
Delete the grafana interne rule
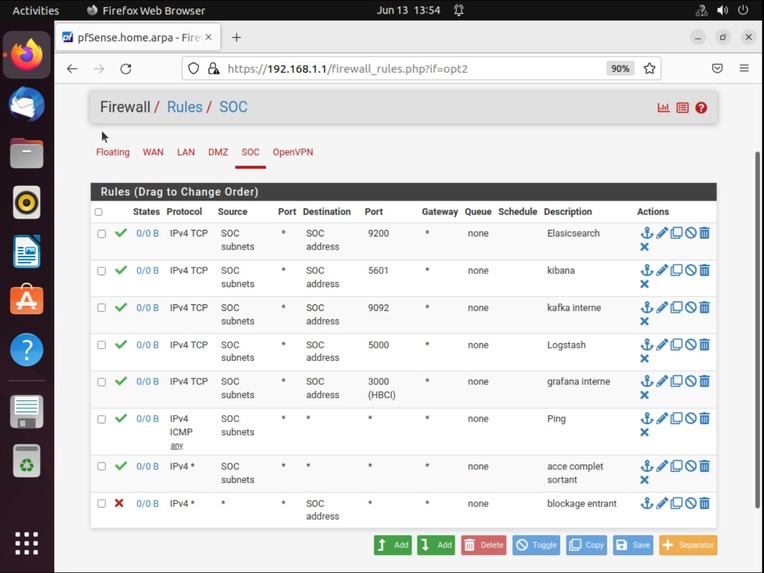705,381
